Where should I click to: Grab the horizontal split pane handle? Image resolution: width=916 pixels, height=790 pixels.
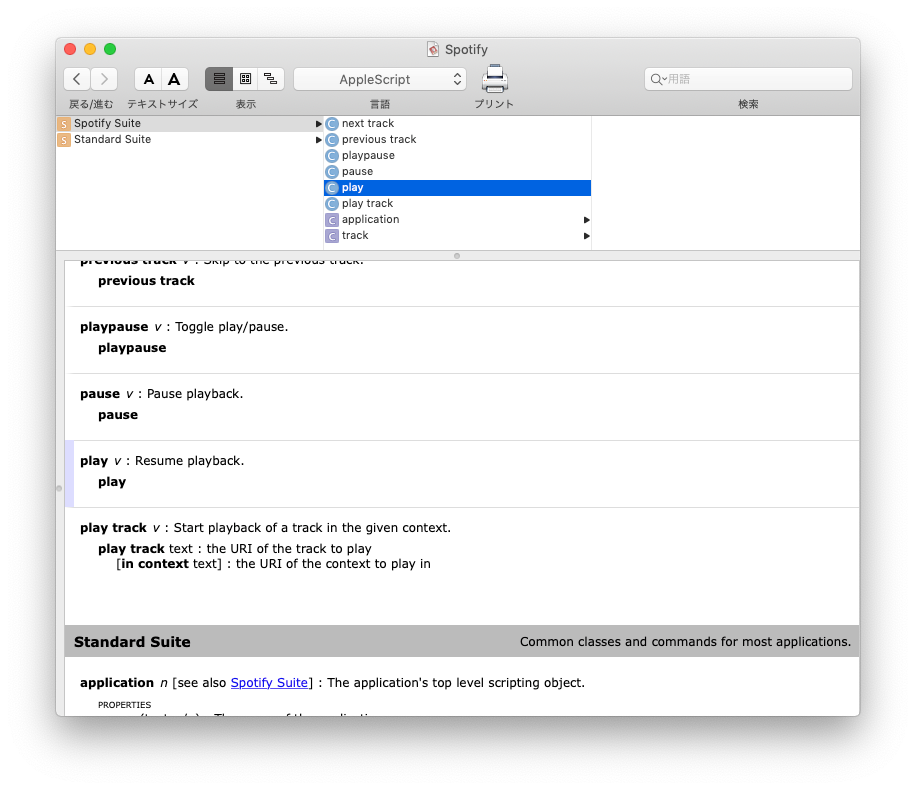click(x=457, y=256)
